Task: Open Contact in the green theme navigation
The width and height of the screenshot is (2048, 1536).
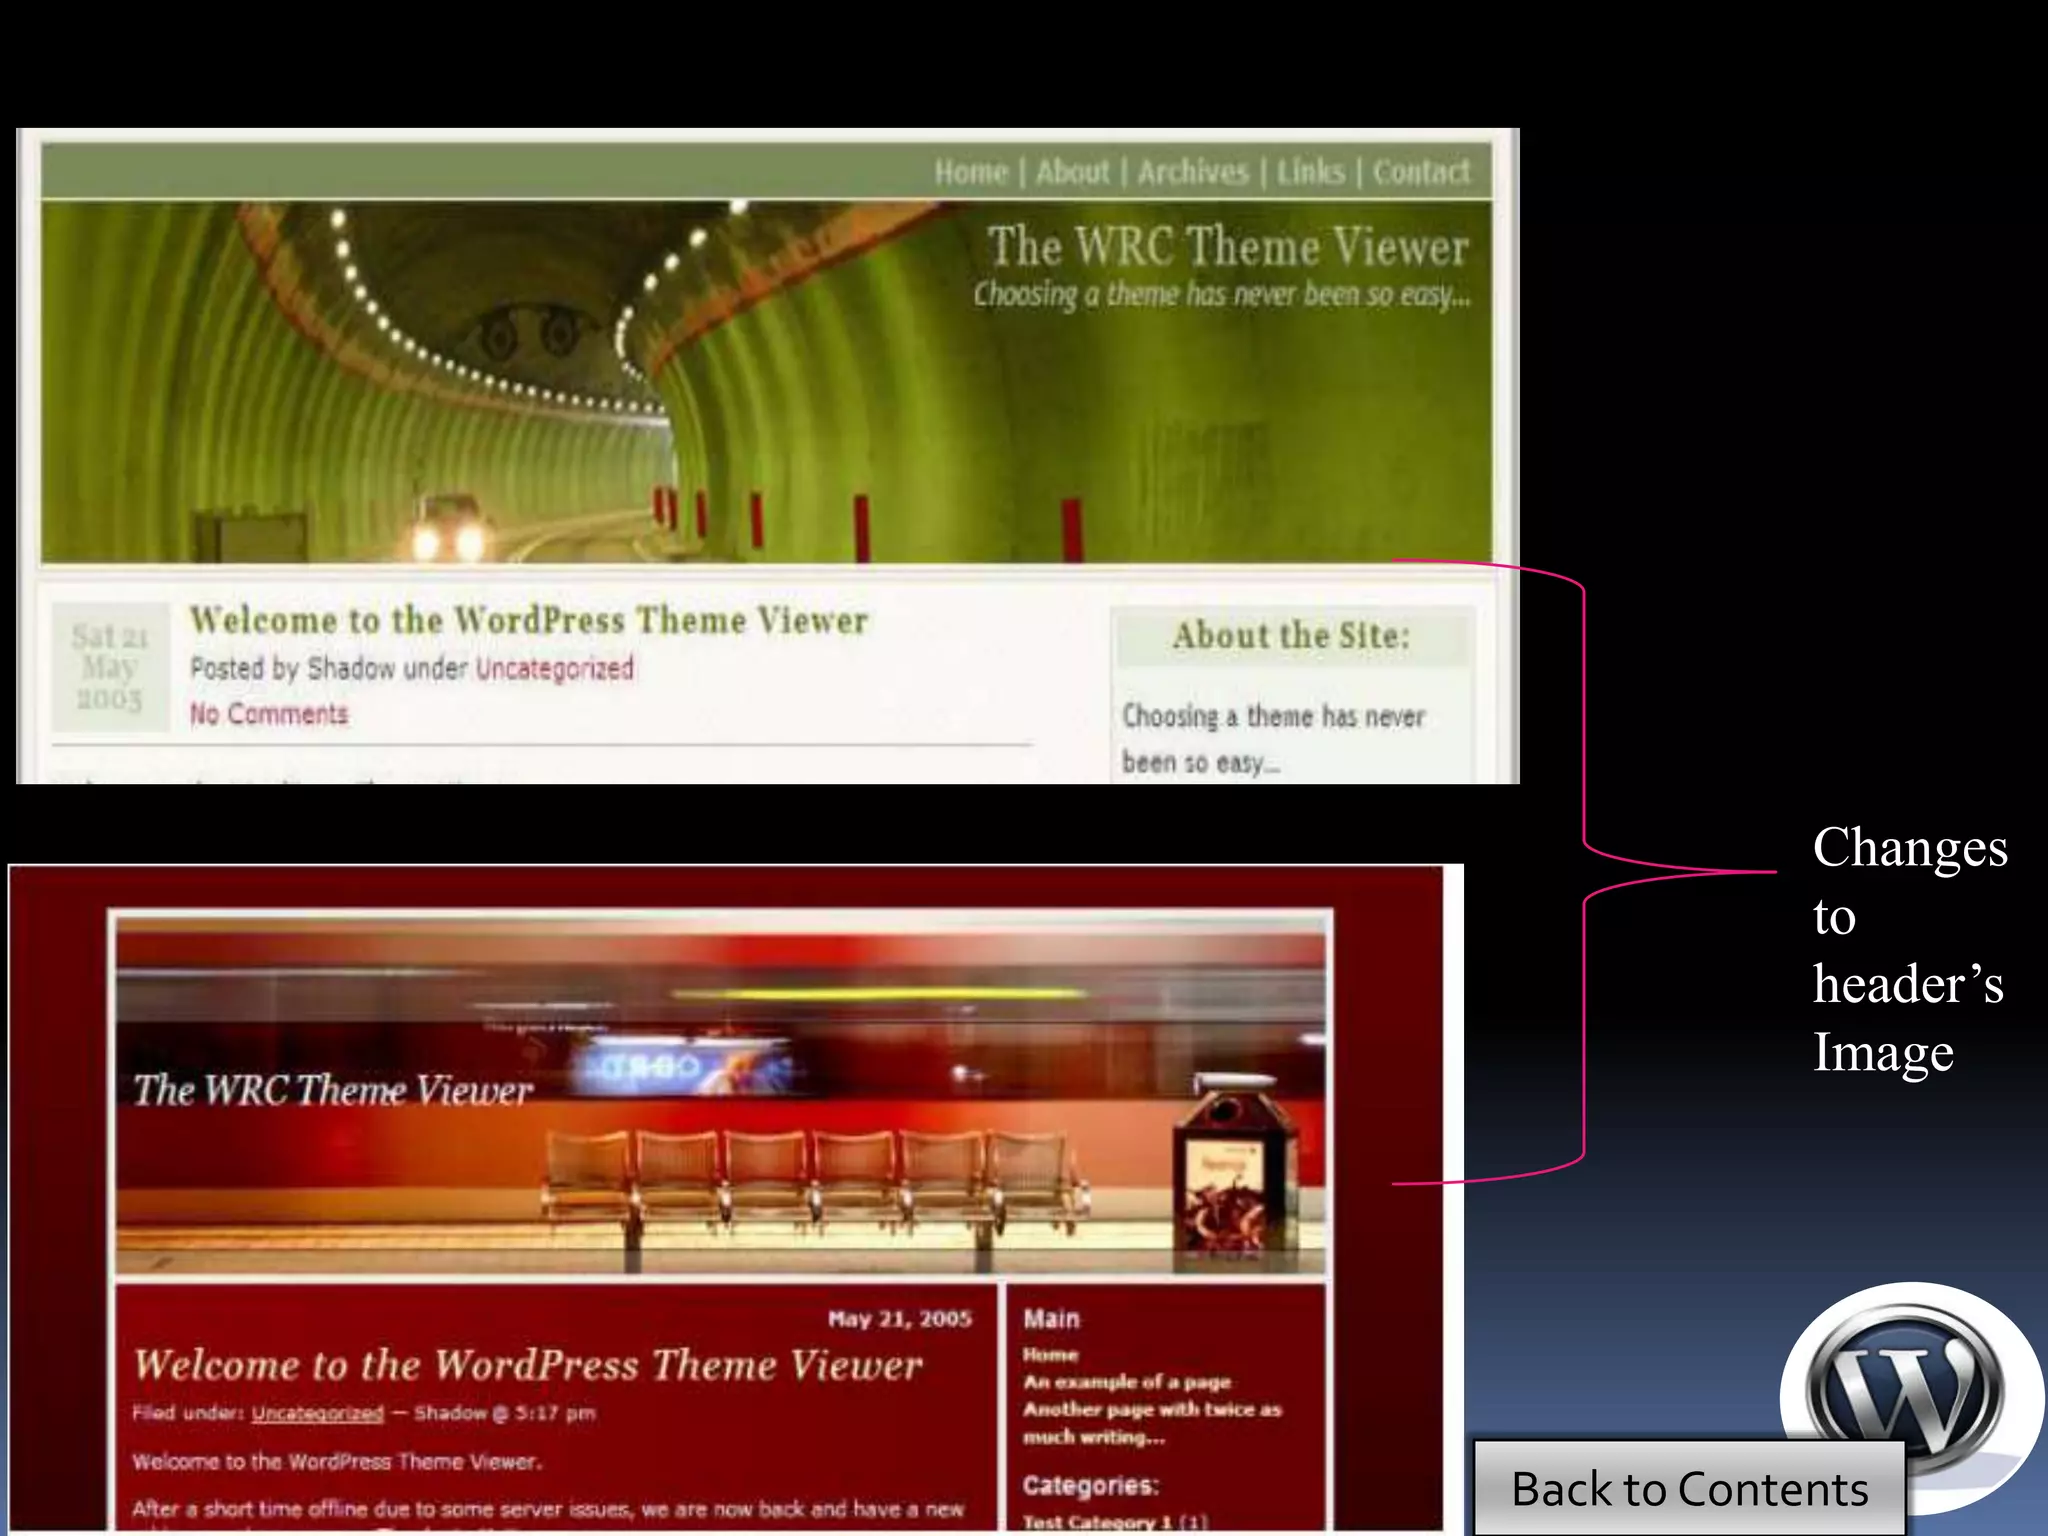Action: tap(1421, 172)
